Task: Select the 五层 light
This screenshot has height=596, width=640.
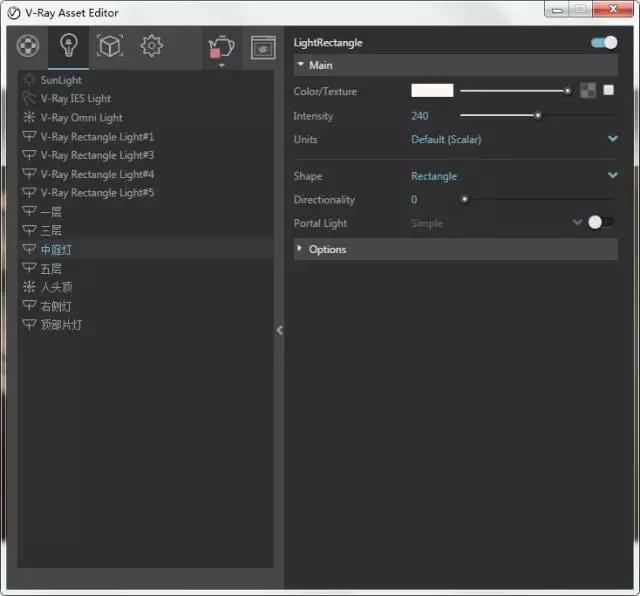Action: (x=51, y=269)
